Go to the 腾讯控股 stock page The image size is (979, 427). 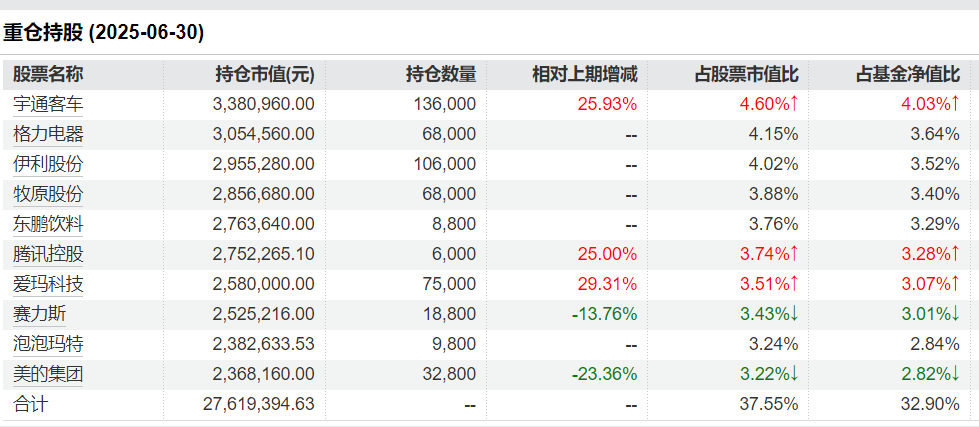(x=48, y=253)
